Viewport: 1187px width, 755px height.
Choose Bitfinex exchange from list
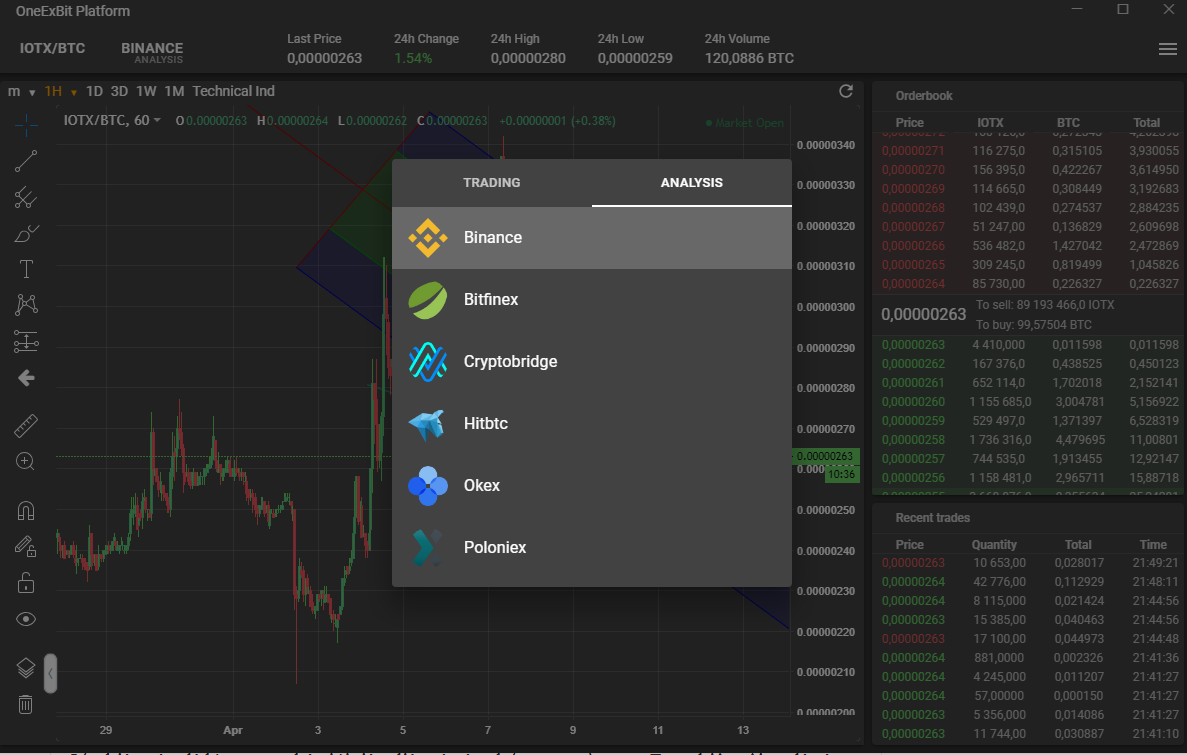point(592,300)
